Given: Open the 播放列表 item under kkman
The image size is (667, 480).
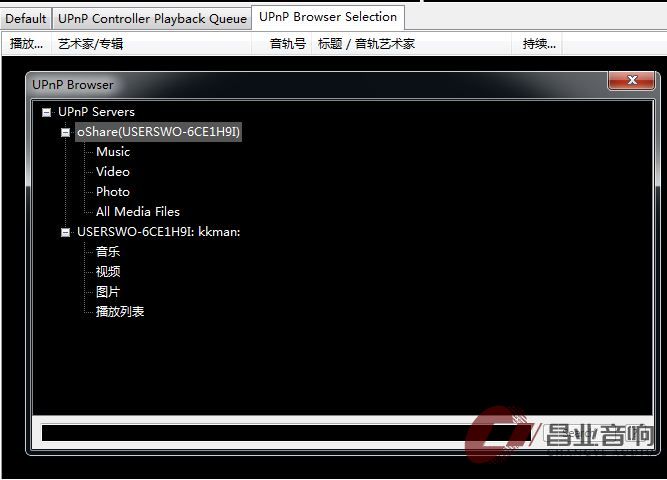Looking at the screenshot, I should point(120,311).
